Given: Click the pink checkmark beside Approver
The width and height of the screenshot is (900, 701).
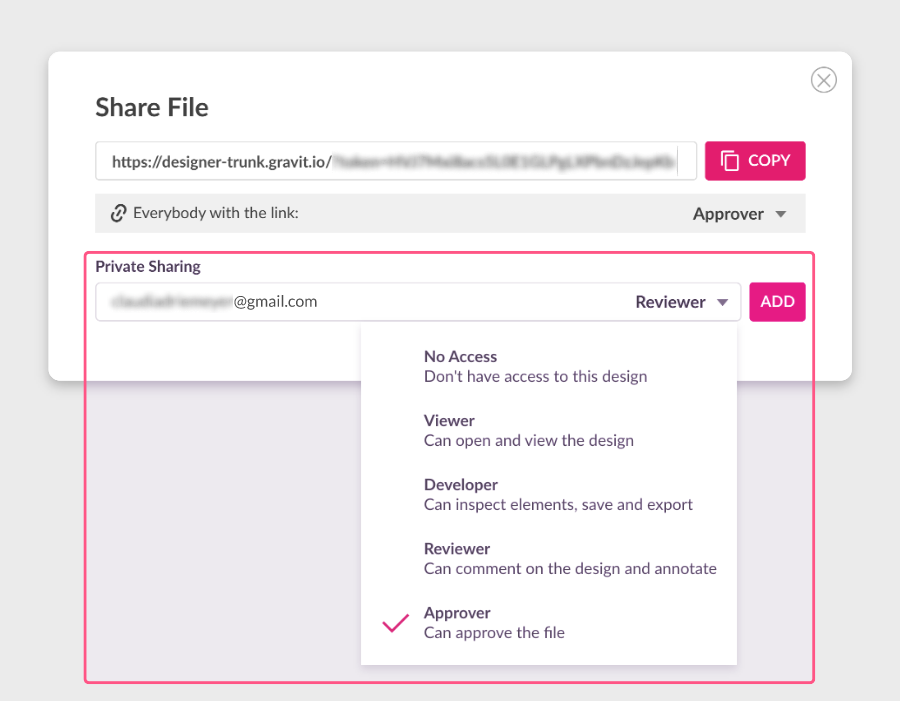Looking at the screenshot, I should pyautogui.click(x=396, y=623).
